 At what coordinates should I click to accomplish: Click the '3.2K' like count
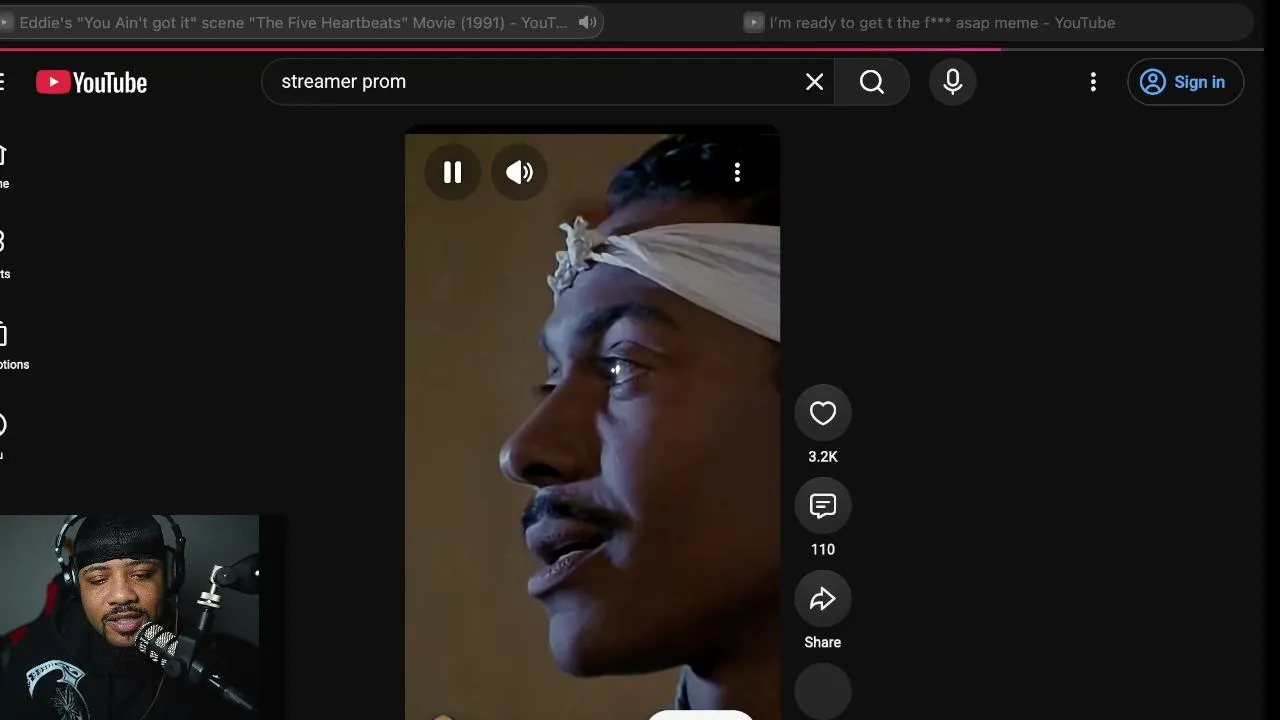pos(823,457)
